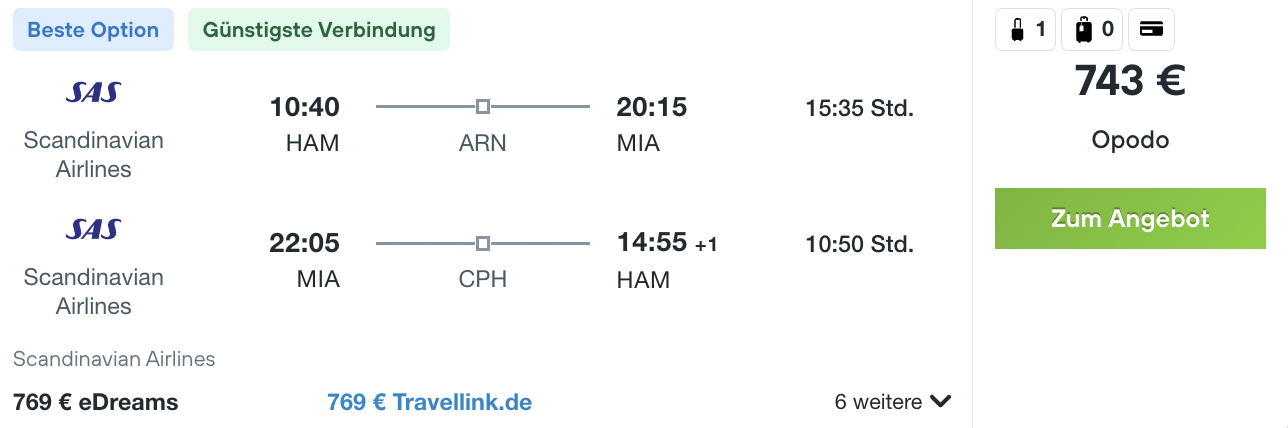1288x428 pixels.
Task: Open the 769 € Travellink.de offer
Action: (x=429, y=402)
